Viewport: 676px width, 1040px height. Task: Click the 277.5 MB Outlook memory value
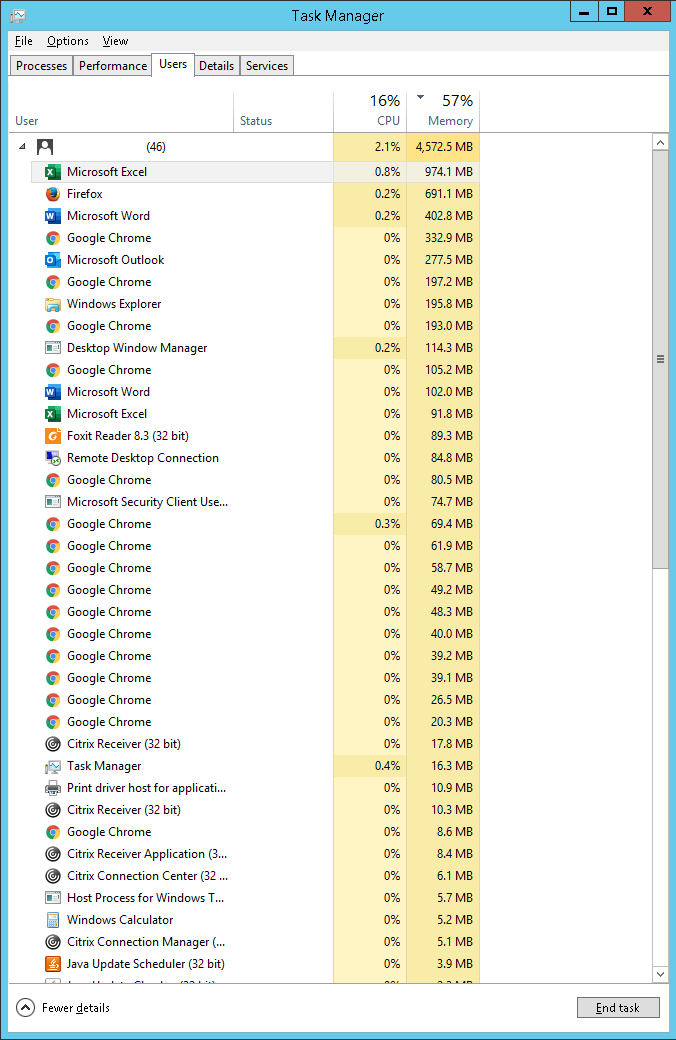[x=448, y=260]
